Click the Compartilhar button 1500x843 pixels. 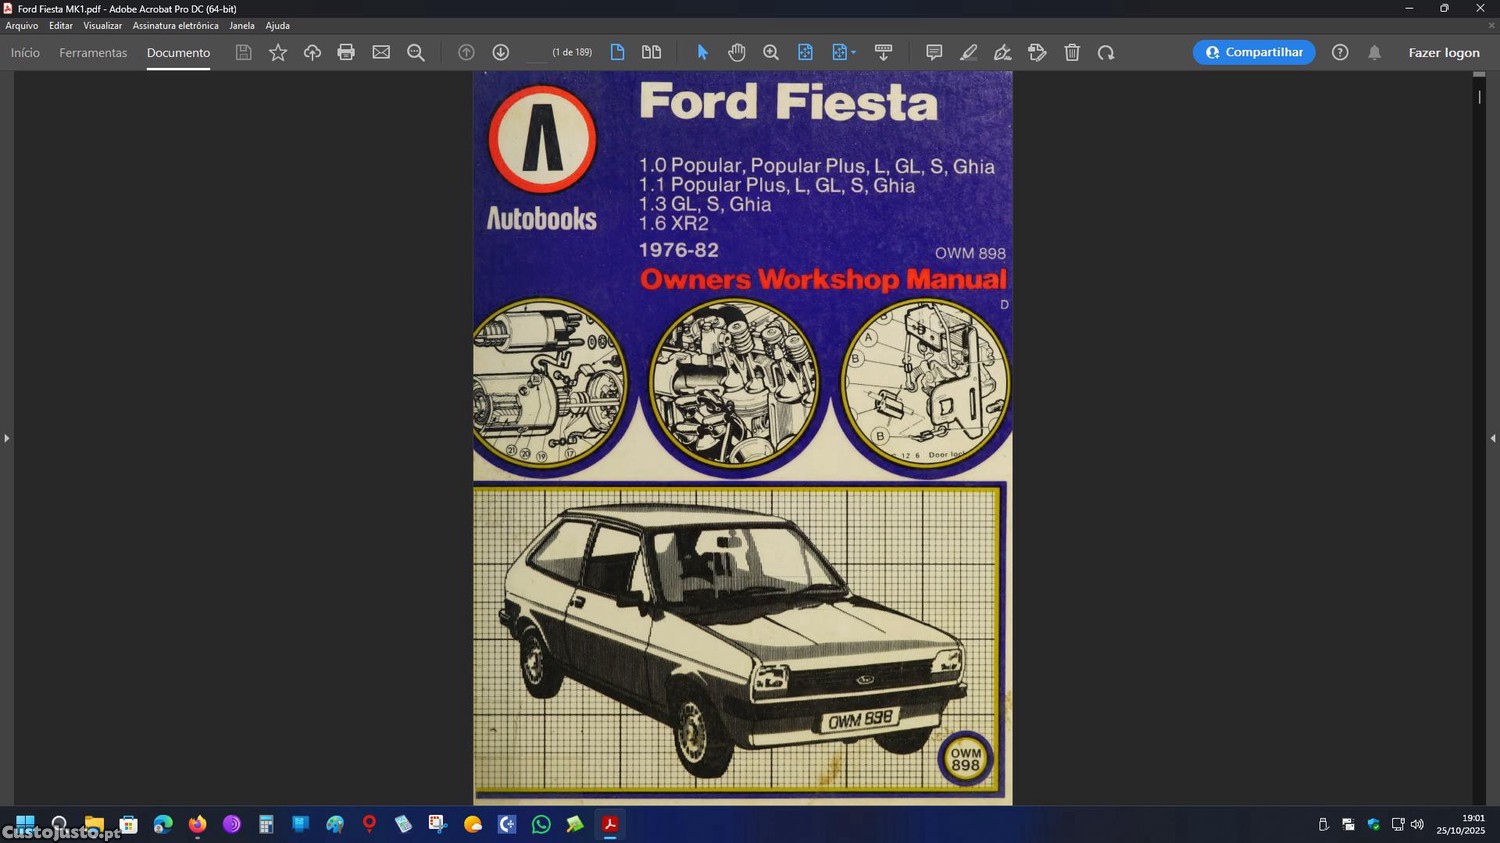pyautogui.click(x=1254, y=52)
